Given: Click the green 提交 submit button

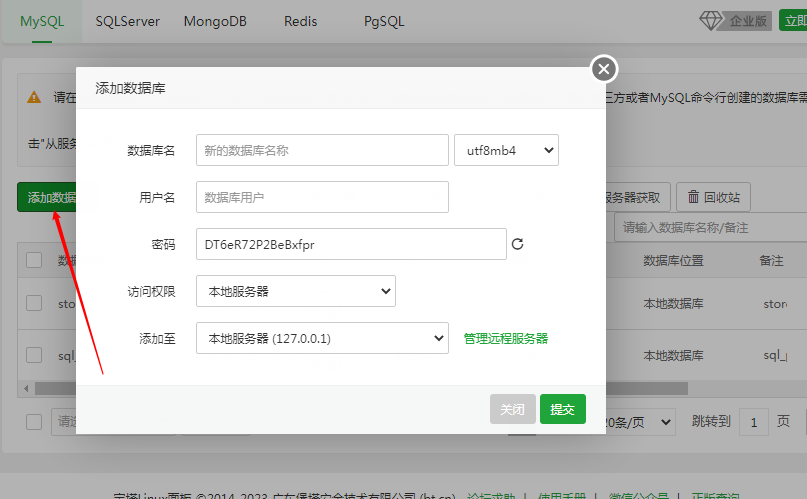Looking at the screenshot, I should coord(562,409).
